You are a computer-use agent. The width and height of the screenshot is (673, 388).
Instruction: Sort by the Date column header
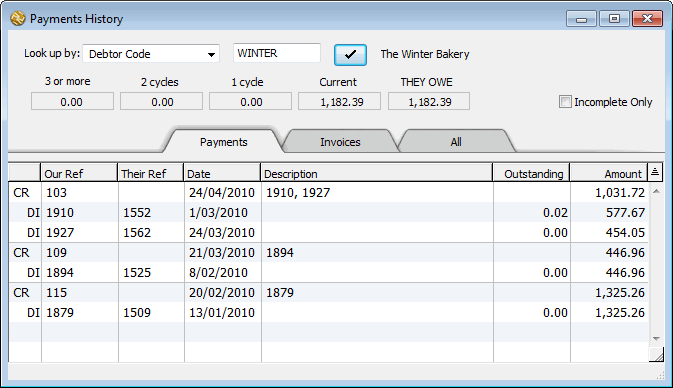pyautogui.click(x=222, y=173)
